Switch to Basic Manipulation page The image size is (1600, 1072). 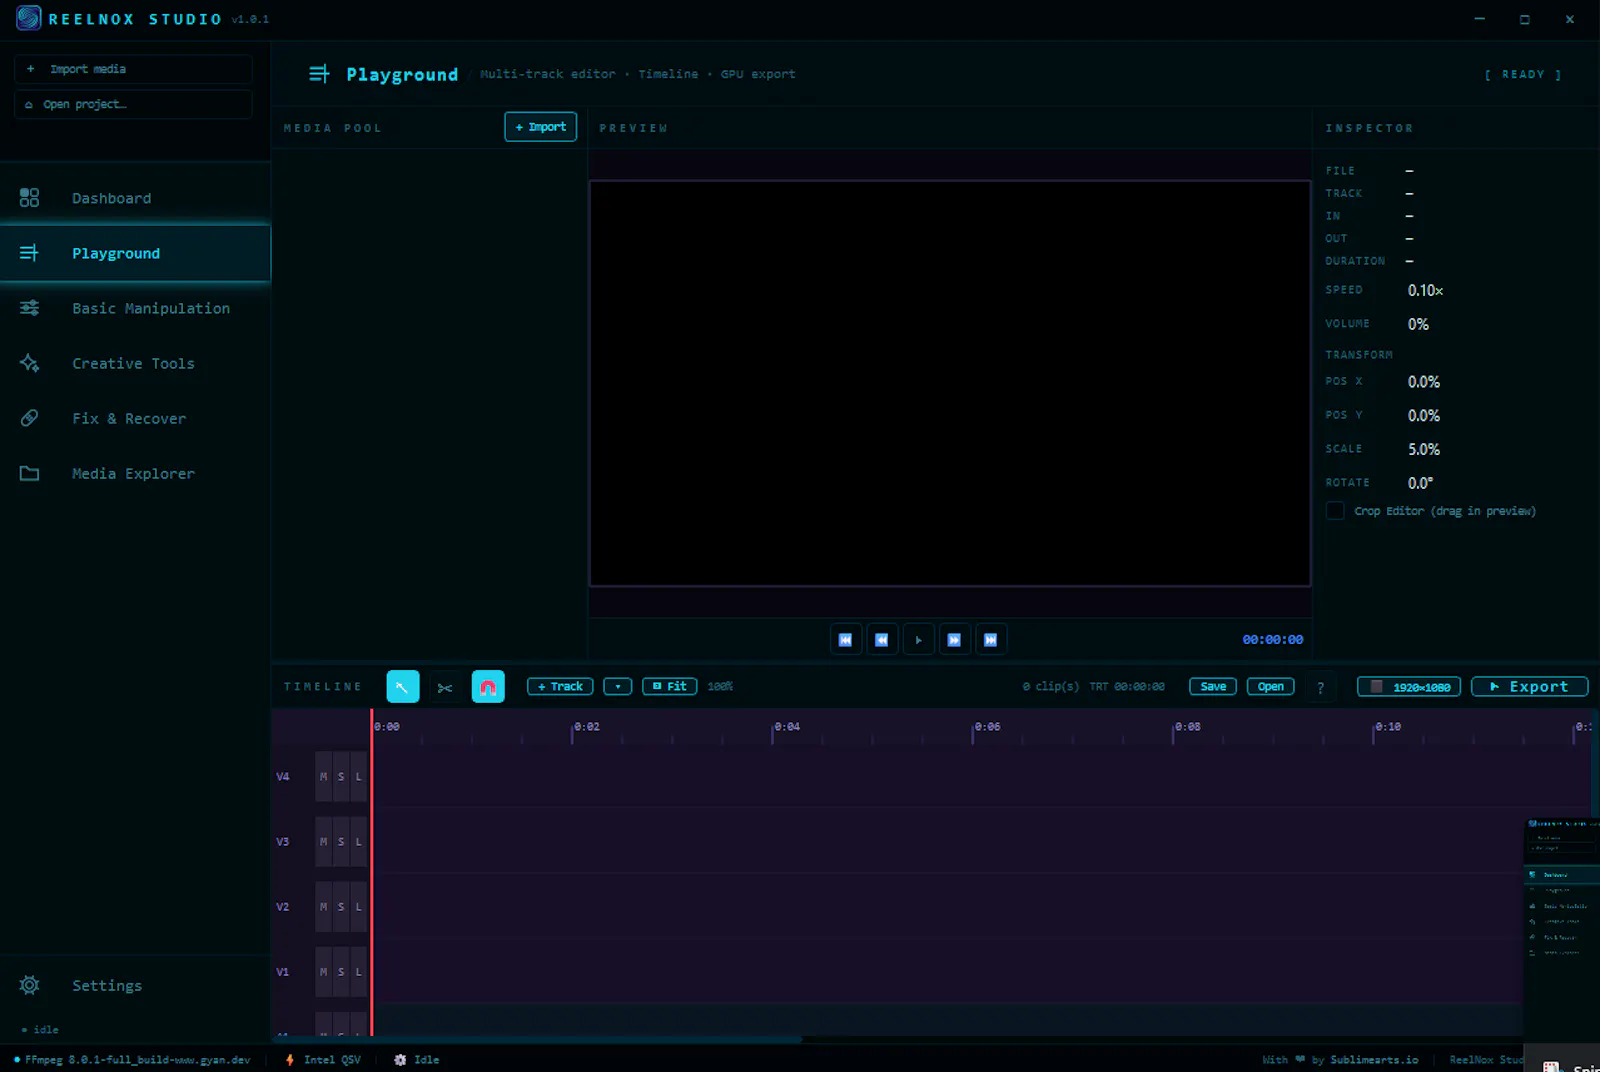point(135,308)
